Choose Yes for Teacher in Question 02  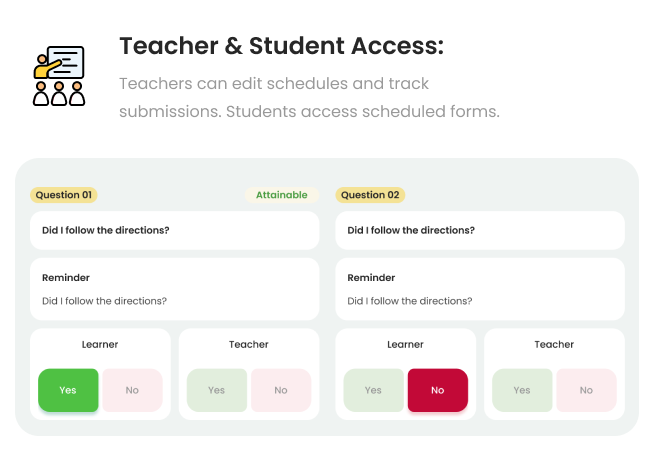tap(522, 390)
